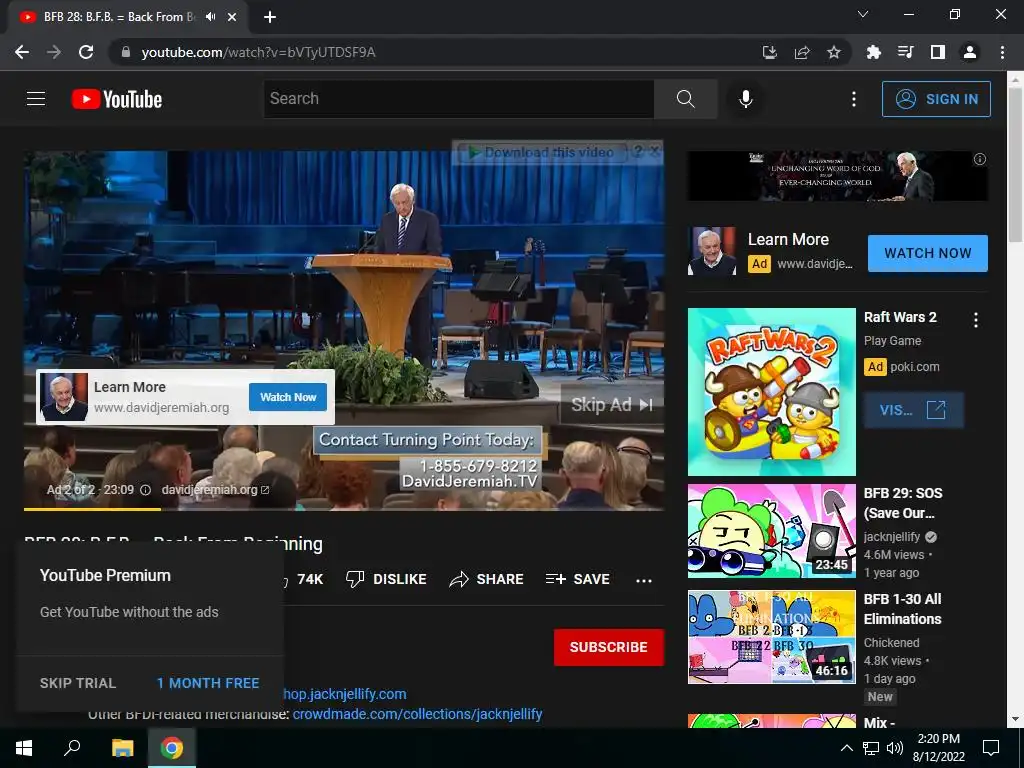Image resolution: width=1024 pixels, height=768 pixels.
Task: Open Raft Wars 2 ad thumbnail
Action: pyautogui.click(x=771, y=392)
